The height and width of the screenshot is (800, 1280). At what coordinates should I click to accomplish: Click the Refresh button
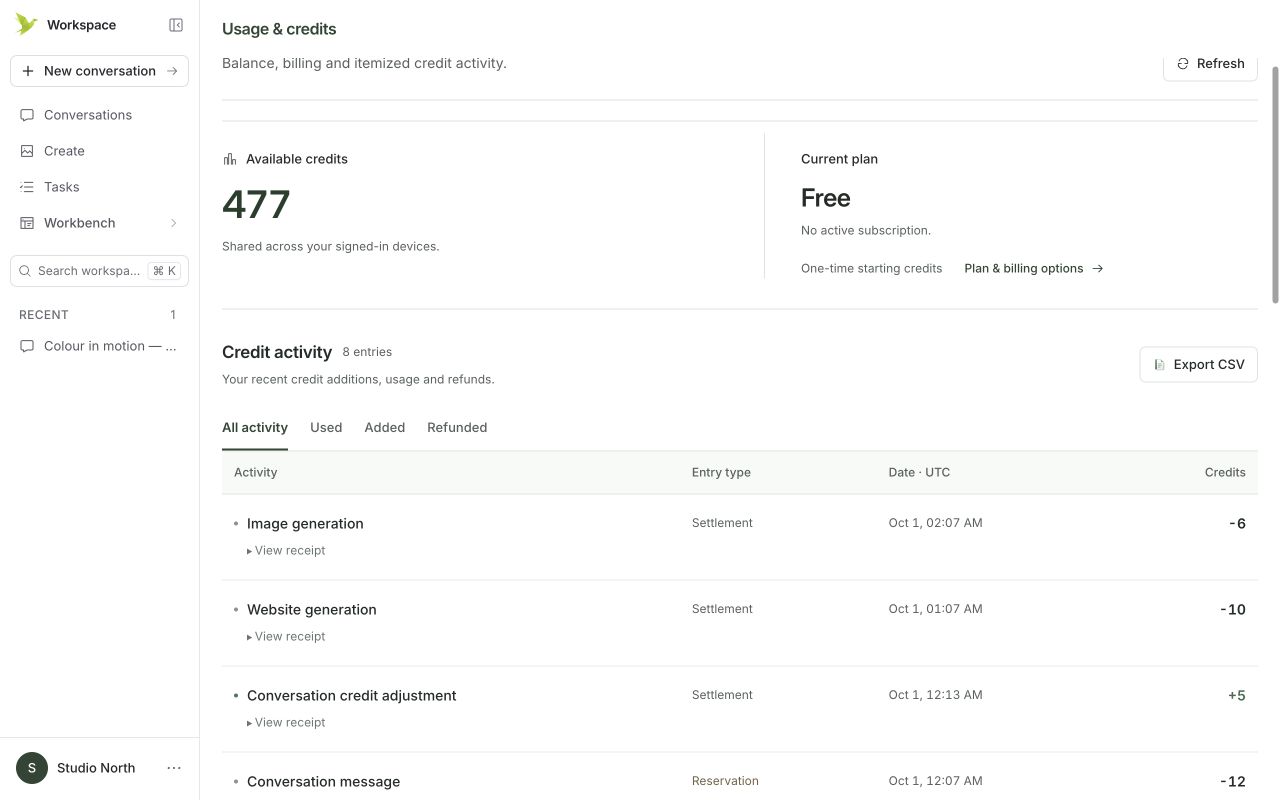[x=1210, y=63]
